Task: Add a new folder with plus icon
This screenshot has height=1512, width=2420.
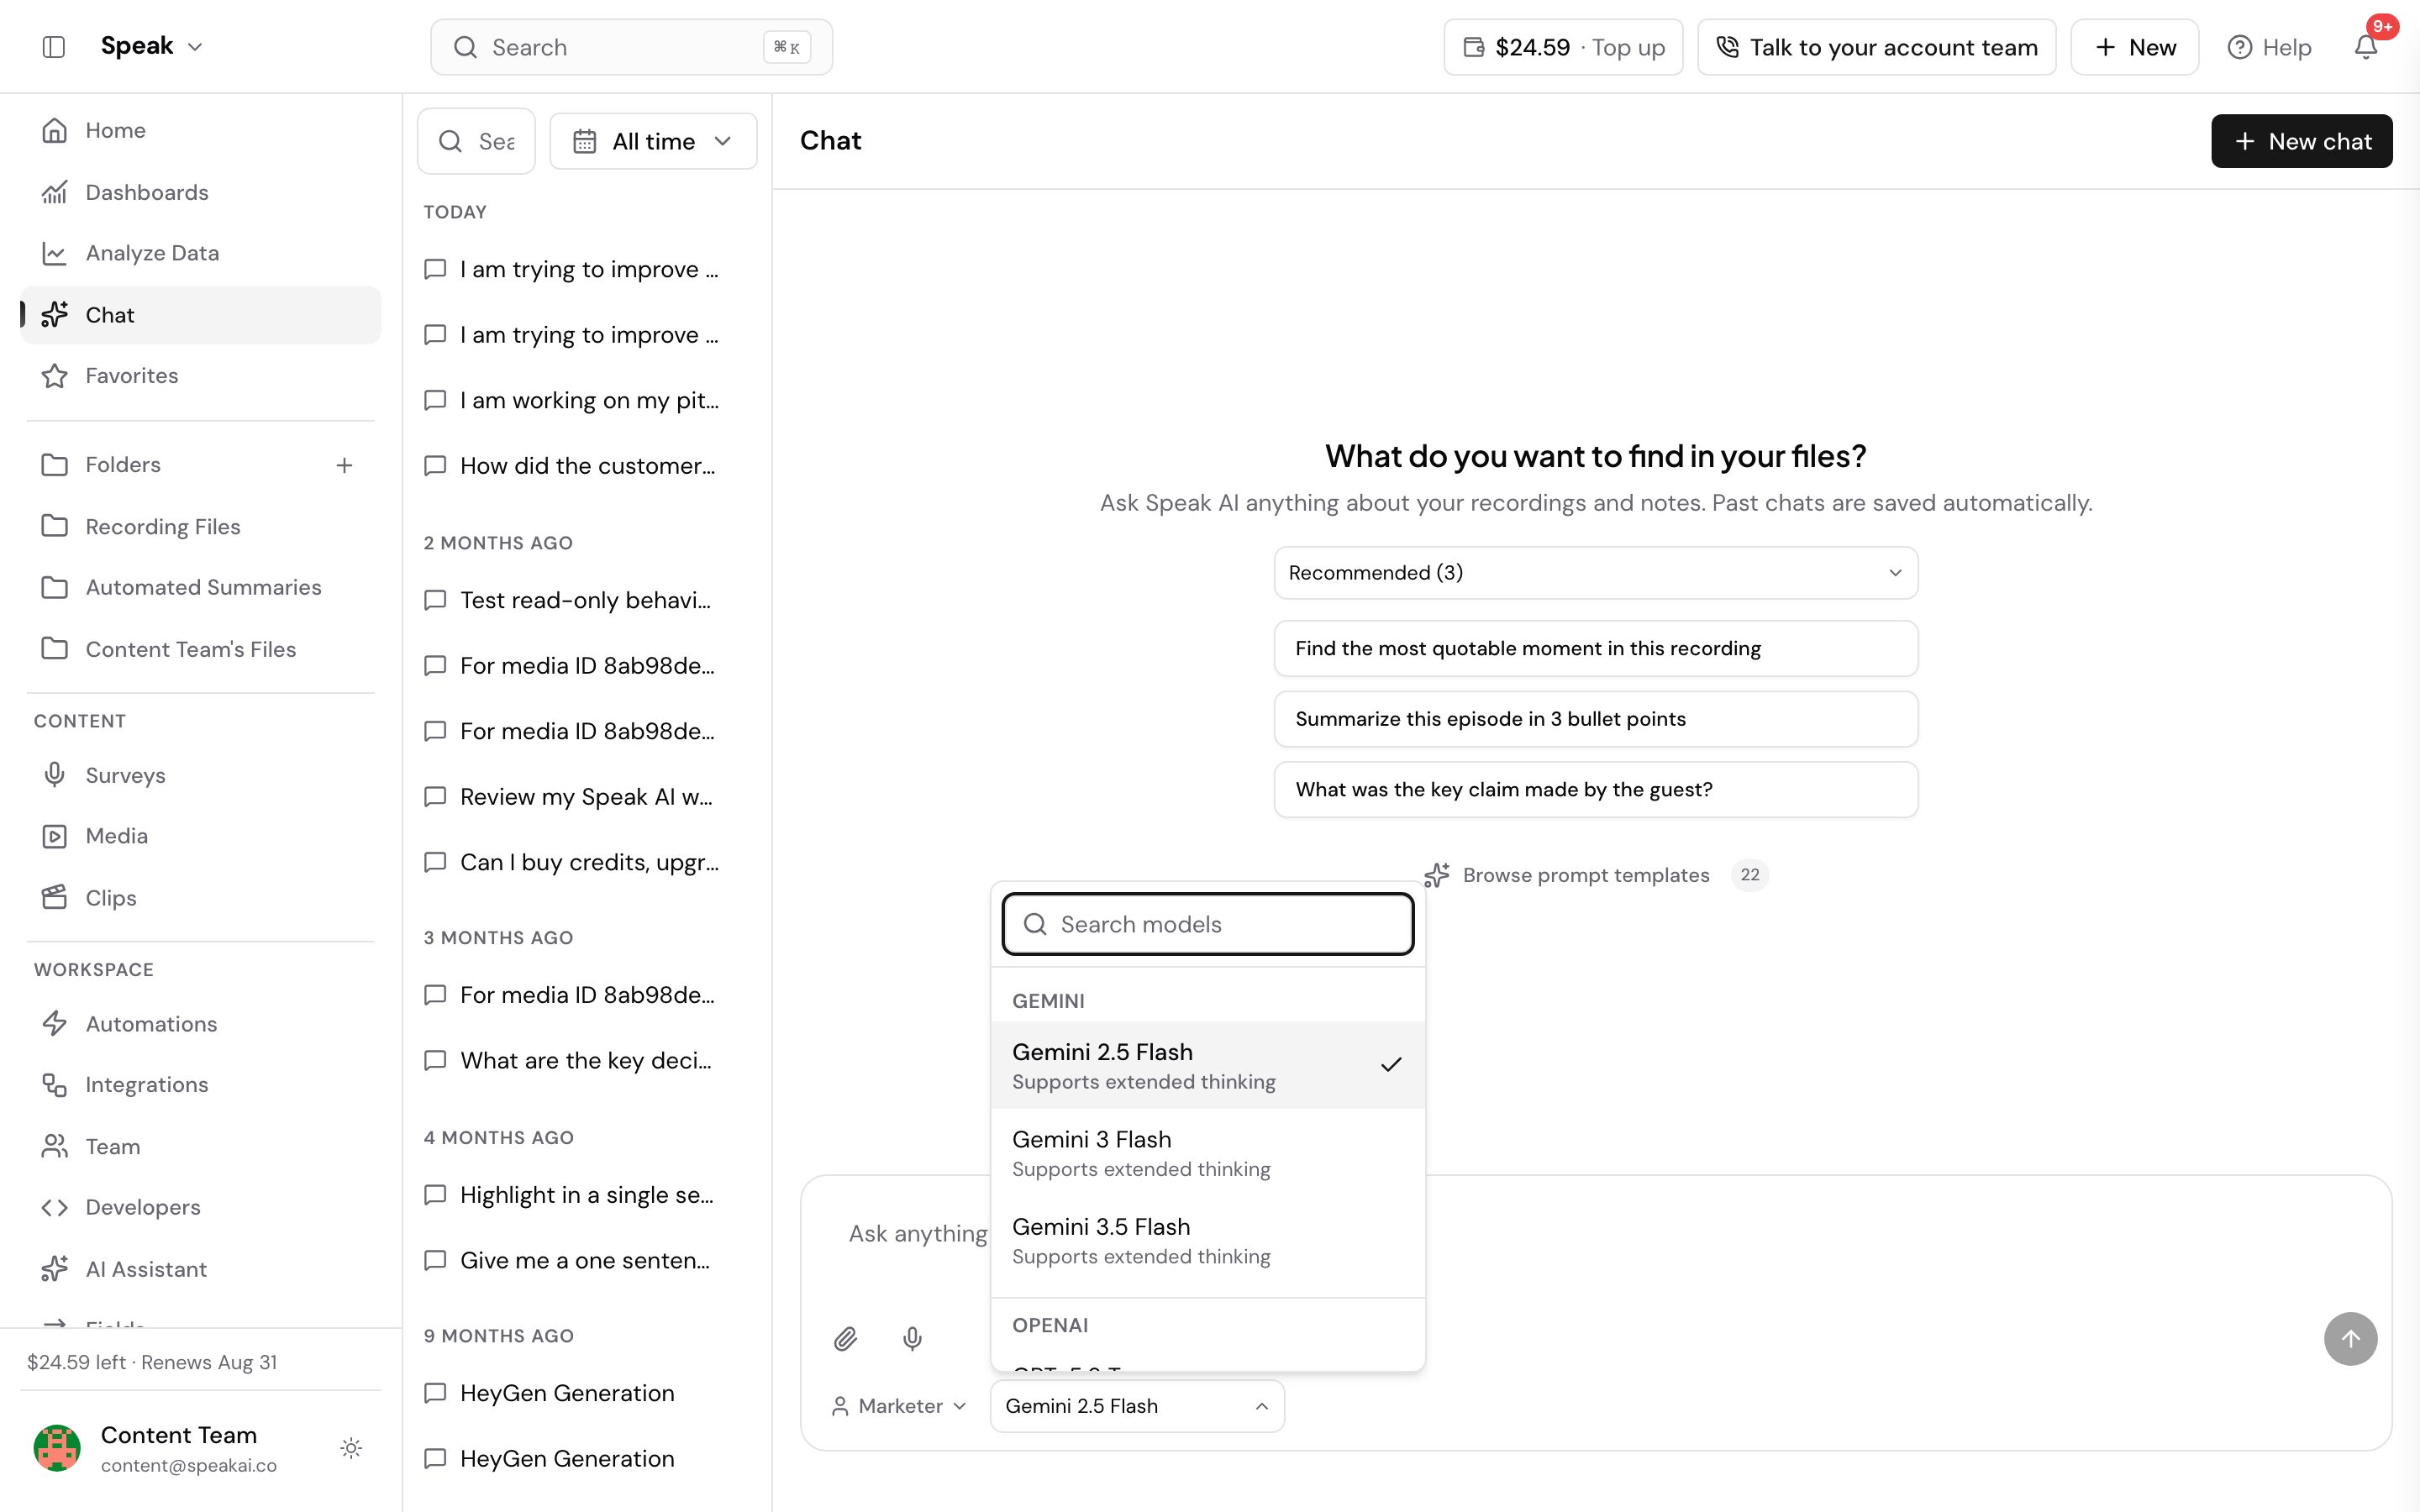Action: [344, 465]
